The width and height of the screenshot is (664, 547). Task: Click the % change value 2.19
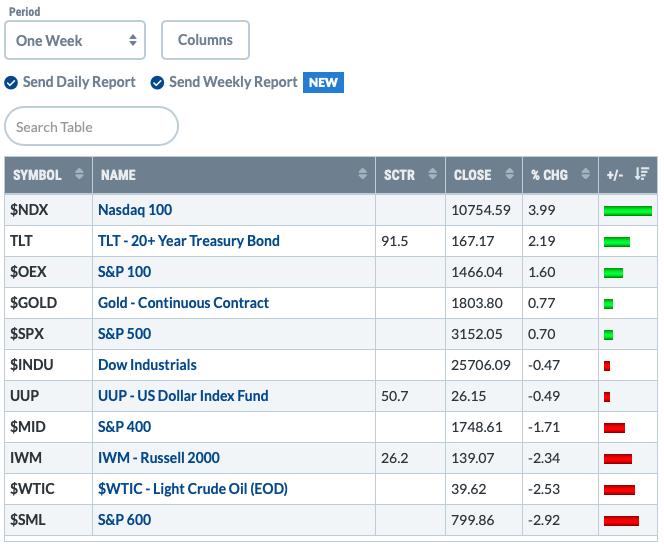(x=541, y=241)
